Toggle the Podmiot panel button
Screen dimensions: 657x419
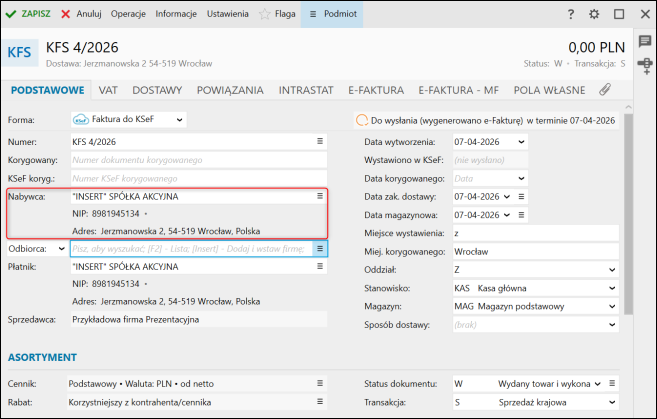[333, 14]
